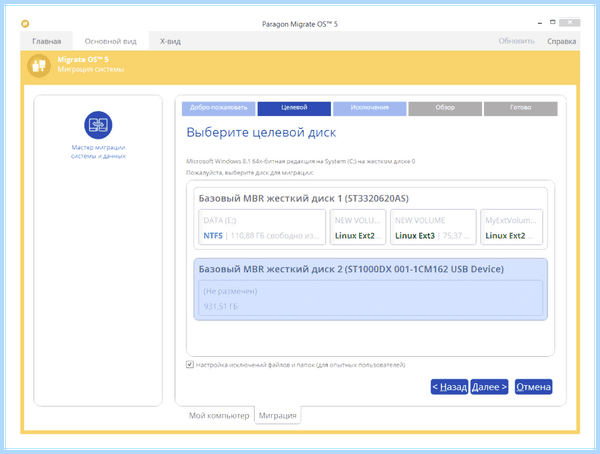Click the Далее button
The width and height of the screenshot is (600, 454).
pos(489,387)
